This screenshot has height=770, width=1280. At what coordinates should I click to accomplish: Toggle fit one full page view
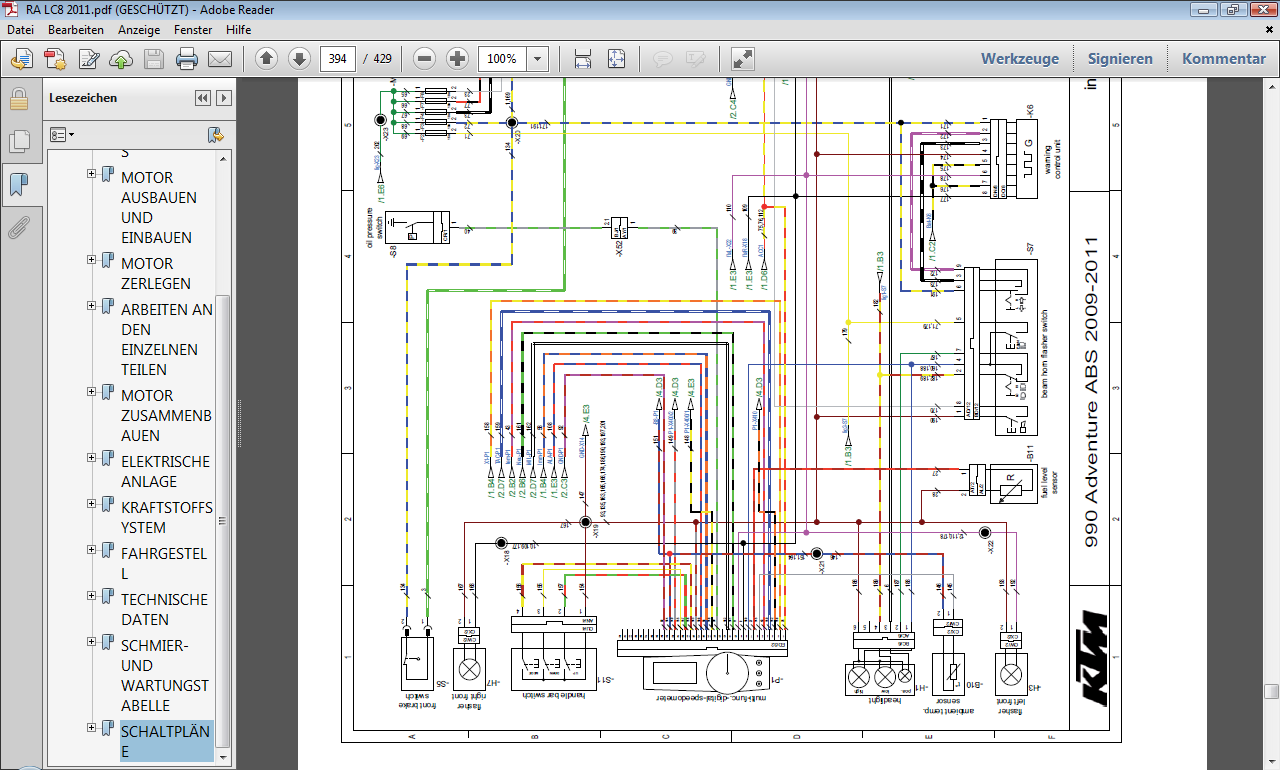(x=616, y=59)
